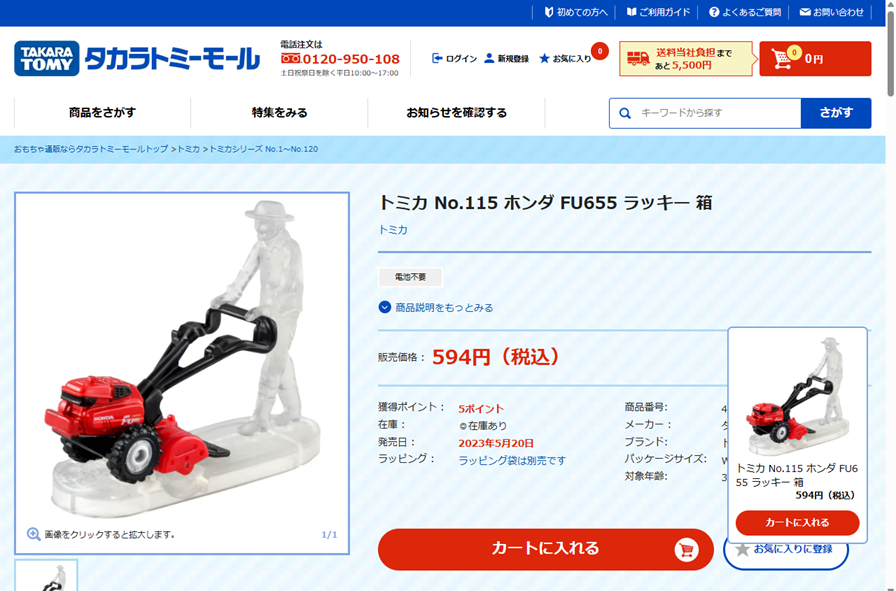Open favorites via the star お気に入り icon

[544, 58]
